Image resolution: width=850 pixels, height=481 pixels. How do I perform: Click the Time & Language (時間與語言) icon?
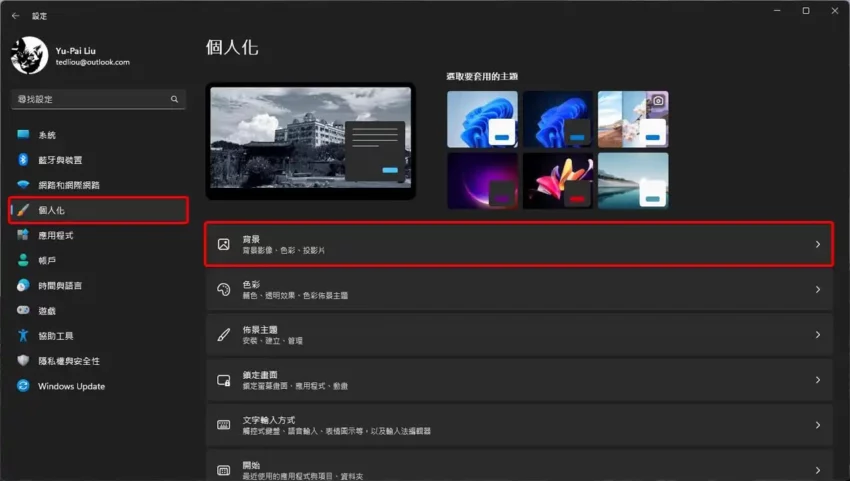23,285
